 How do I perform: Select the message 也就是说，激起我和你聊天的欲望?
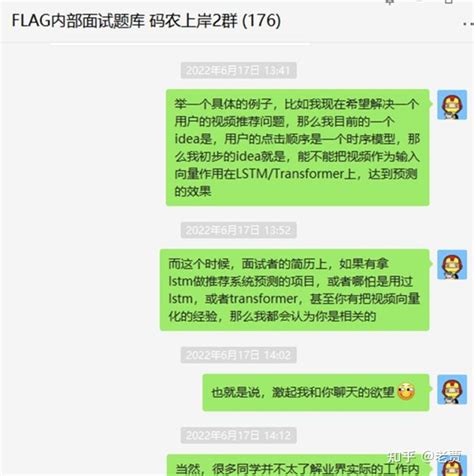tap(316, 392)
